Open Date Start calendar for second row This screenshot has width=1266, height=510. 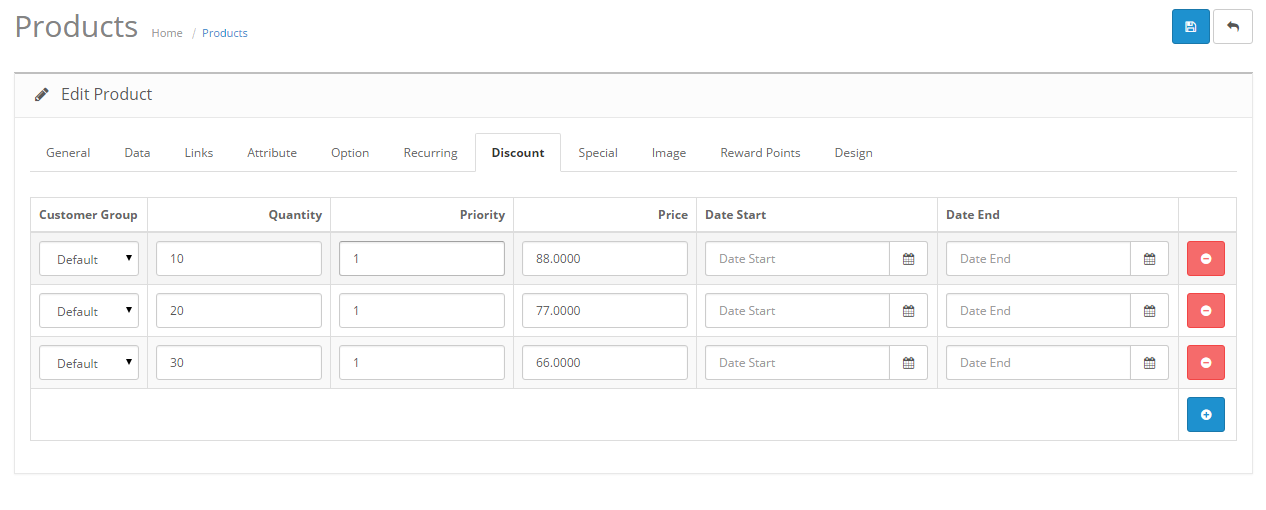pos(908,311)
